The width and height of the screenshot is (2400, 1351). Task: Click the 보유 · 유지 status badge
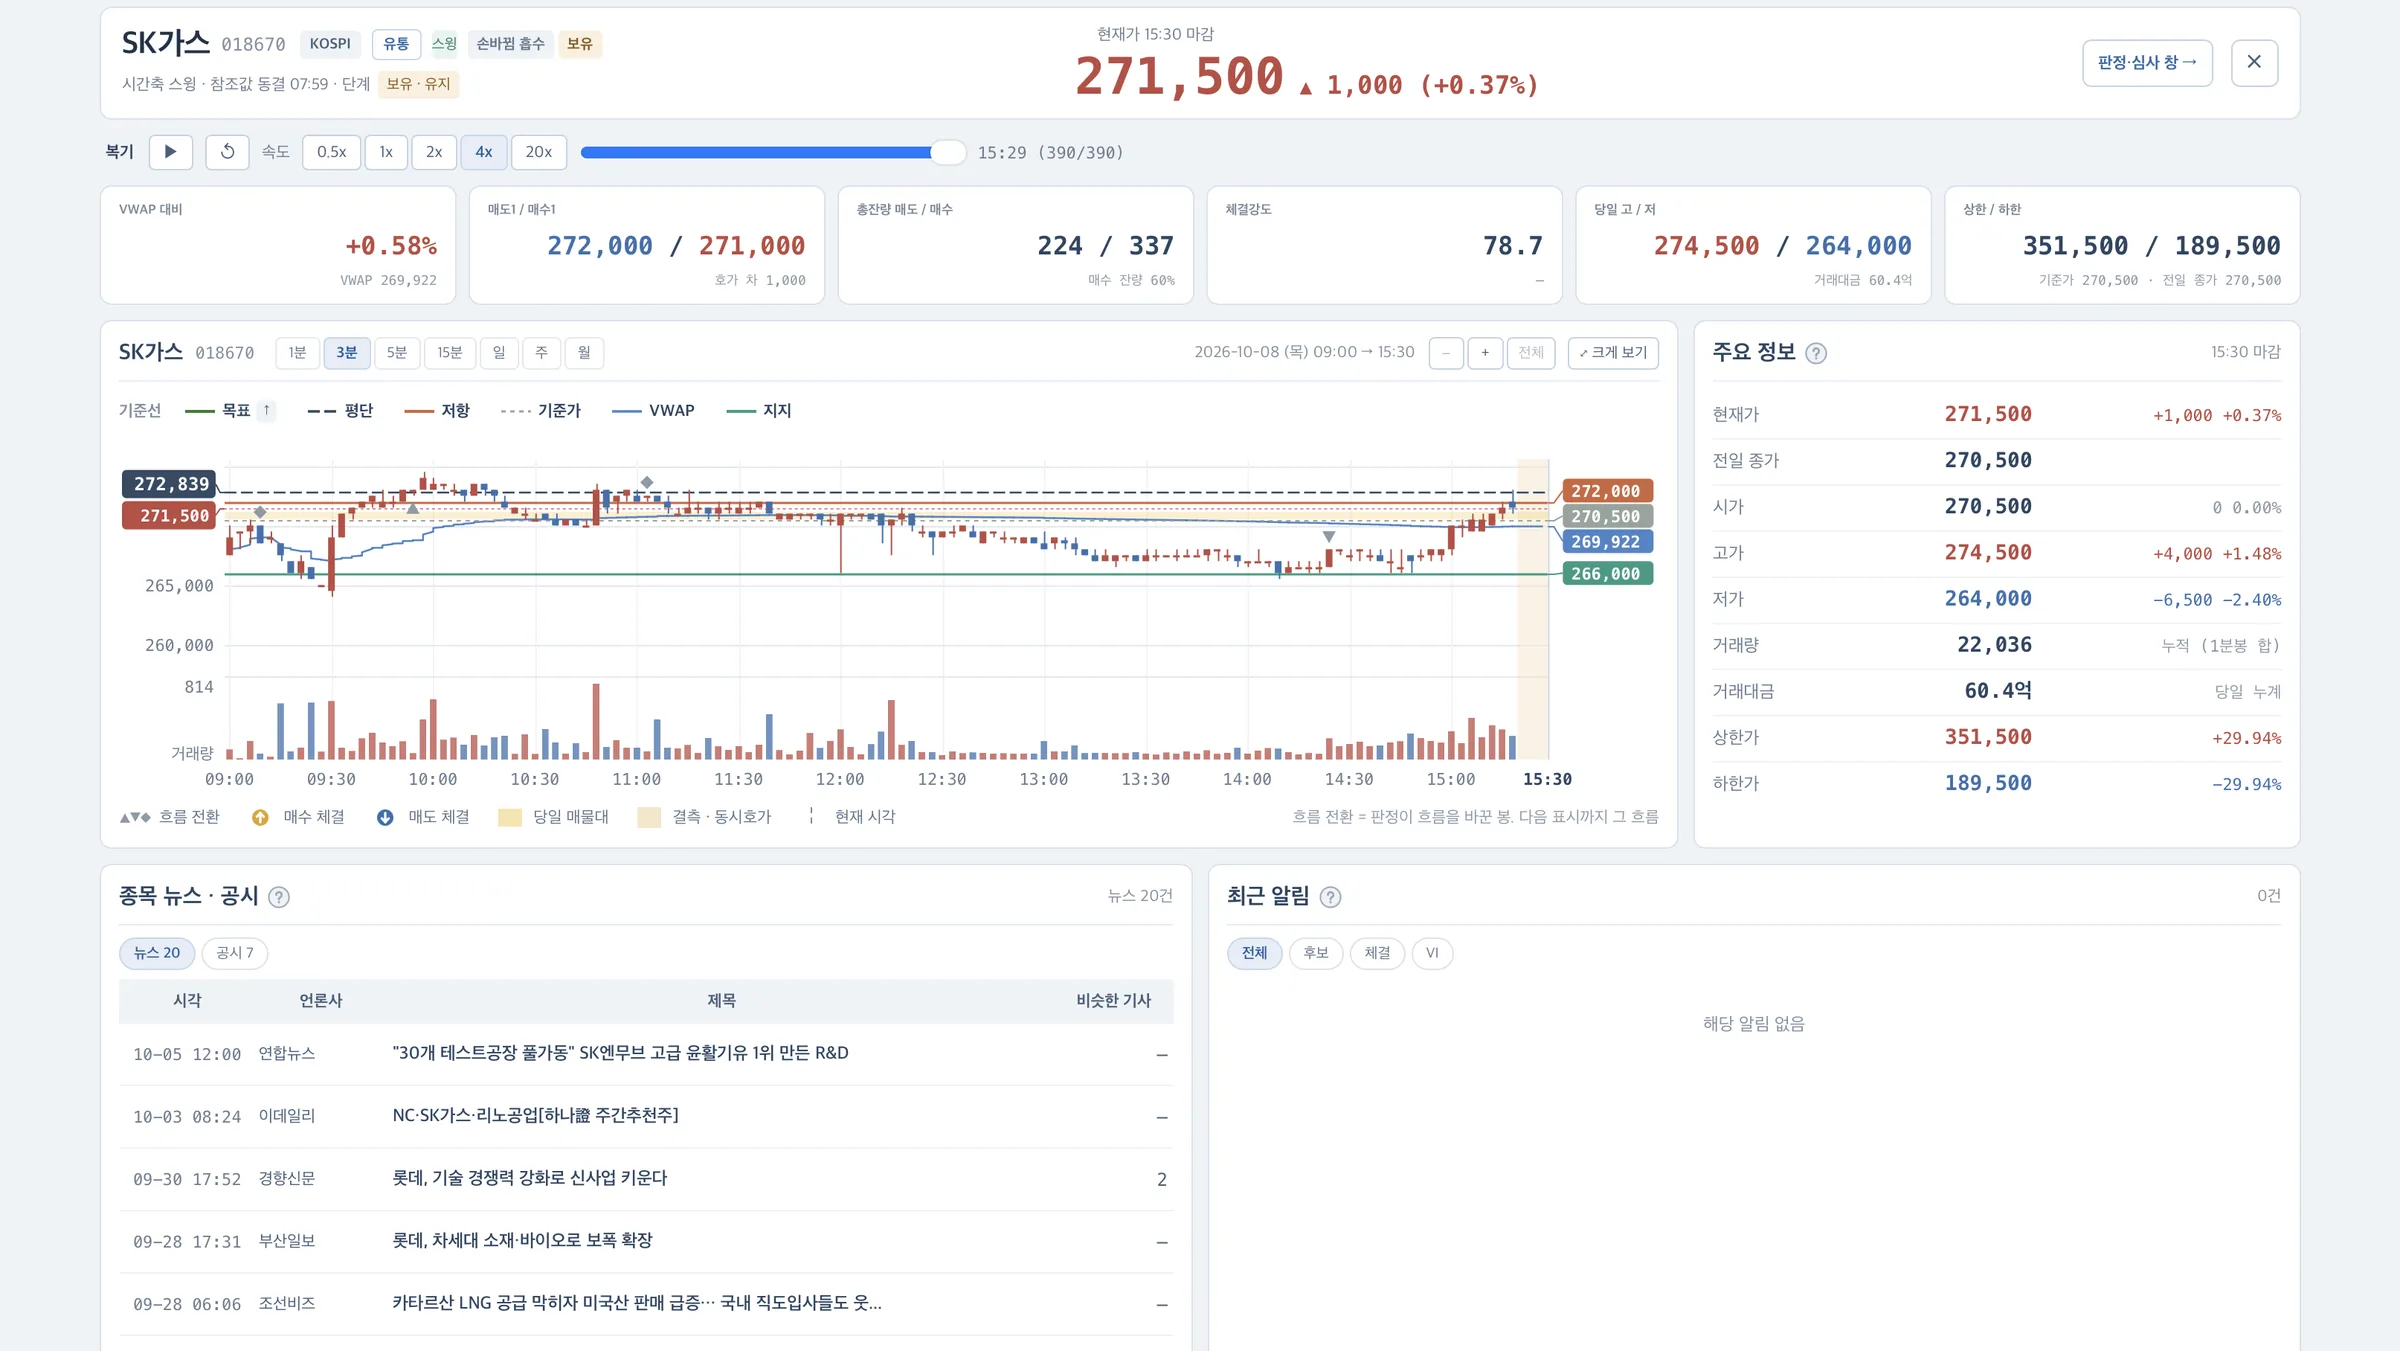418,84
